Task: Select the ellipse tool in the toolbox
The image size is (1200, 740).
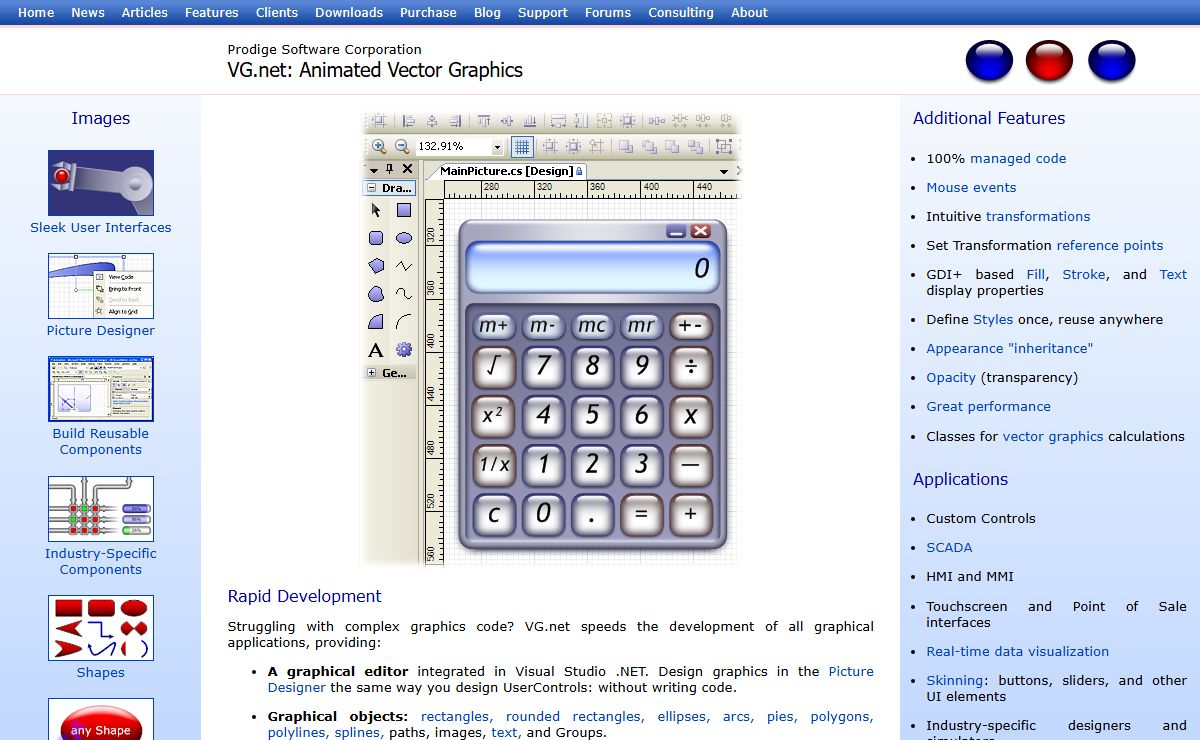Action: coord(404,238)
